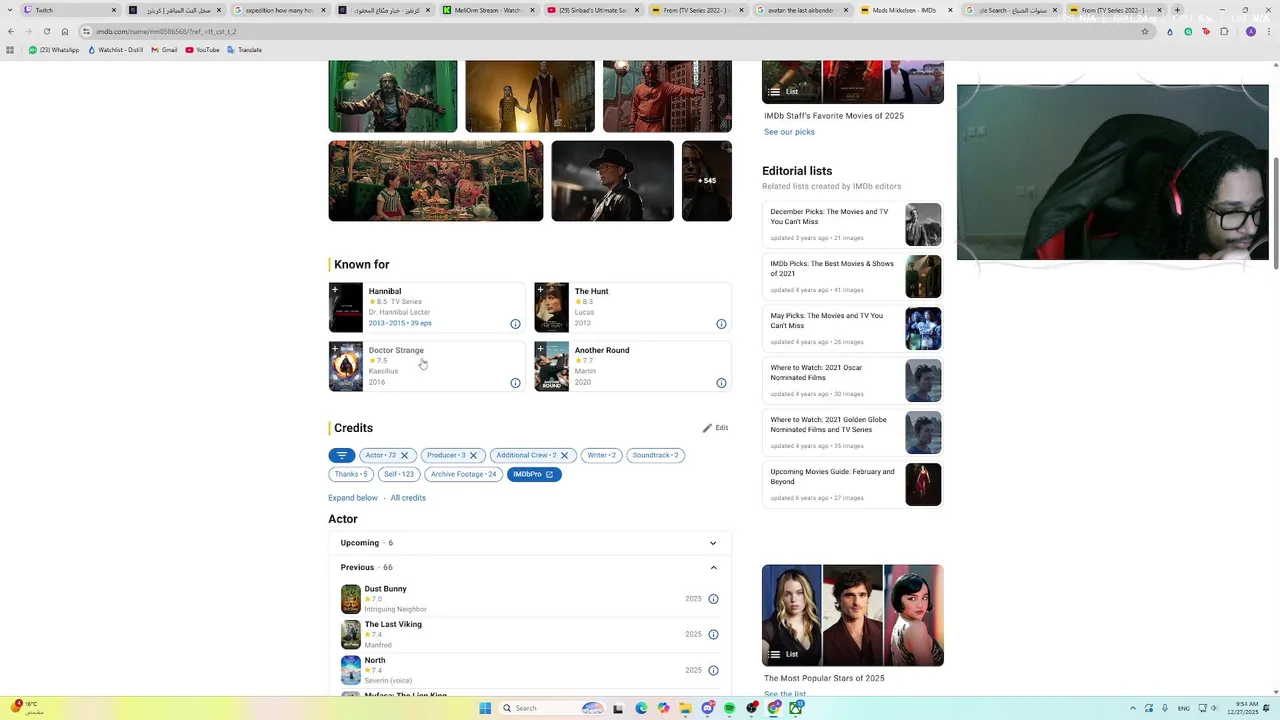Open WhatsApp bookmark in bookmarks bar

coord(54,50)
